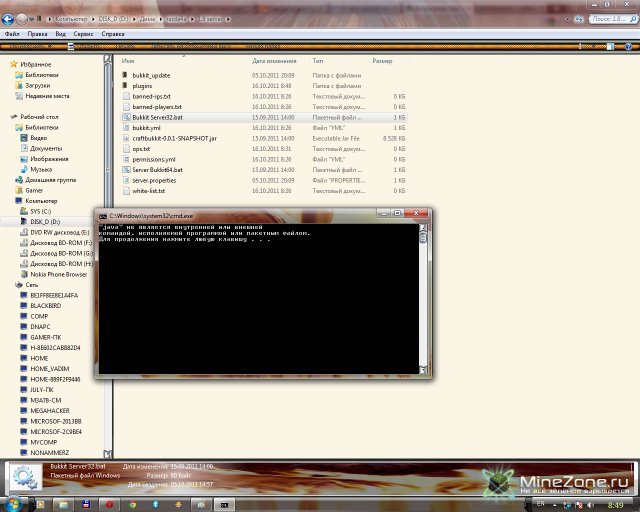Select the permissions.yml file
The image size is (640, 512).
[154, 159]
